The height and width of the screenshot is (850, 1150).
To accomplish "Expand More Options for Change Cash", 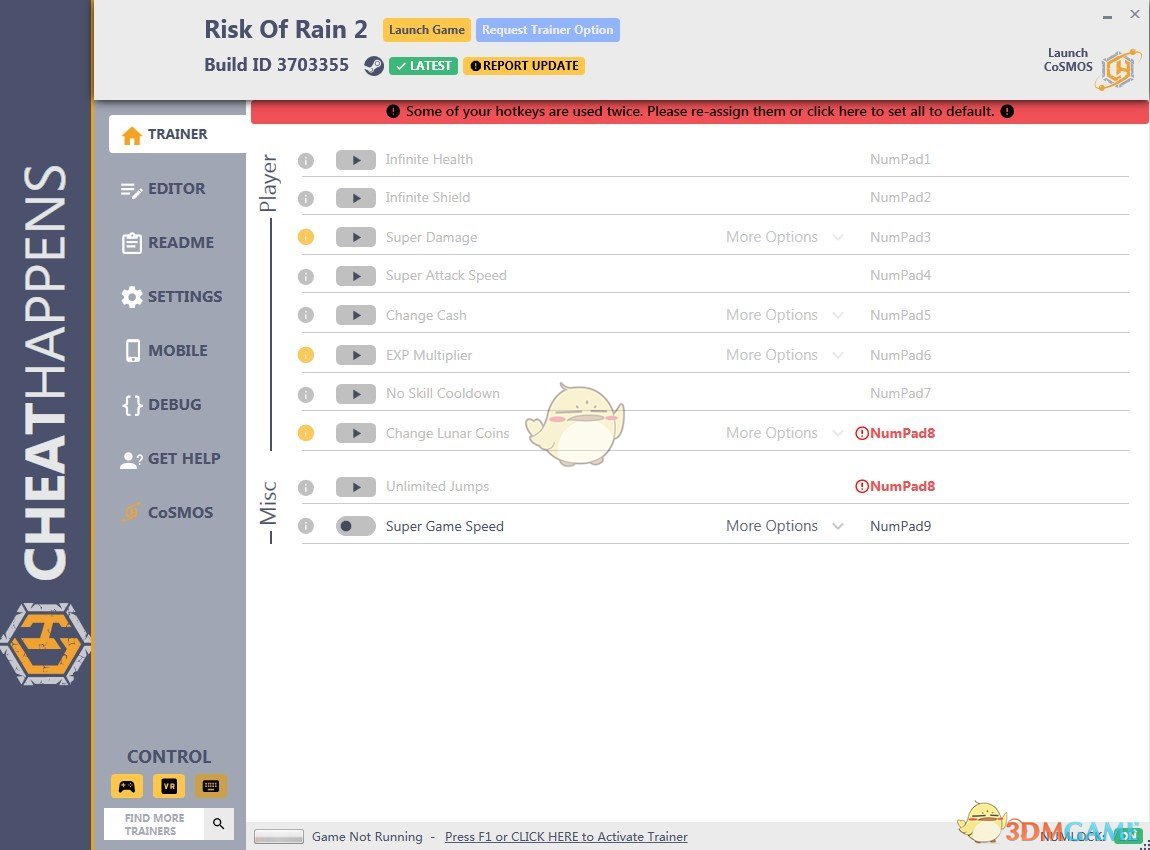I will tap(784, 315).
